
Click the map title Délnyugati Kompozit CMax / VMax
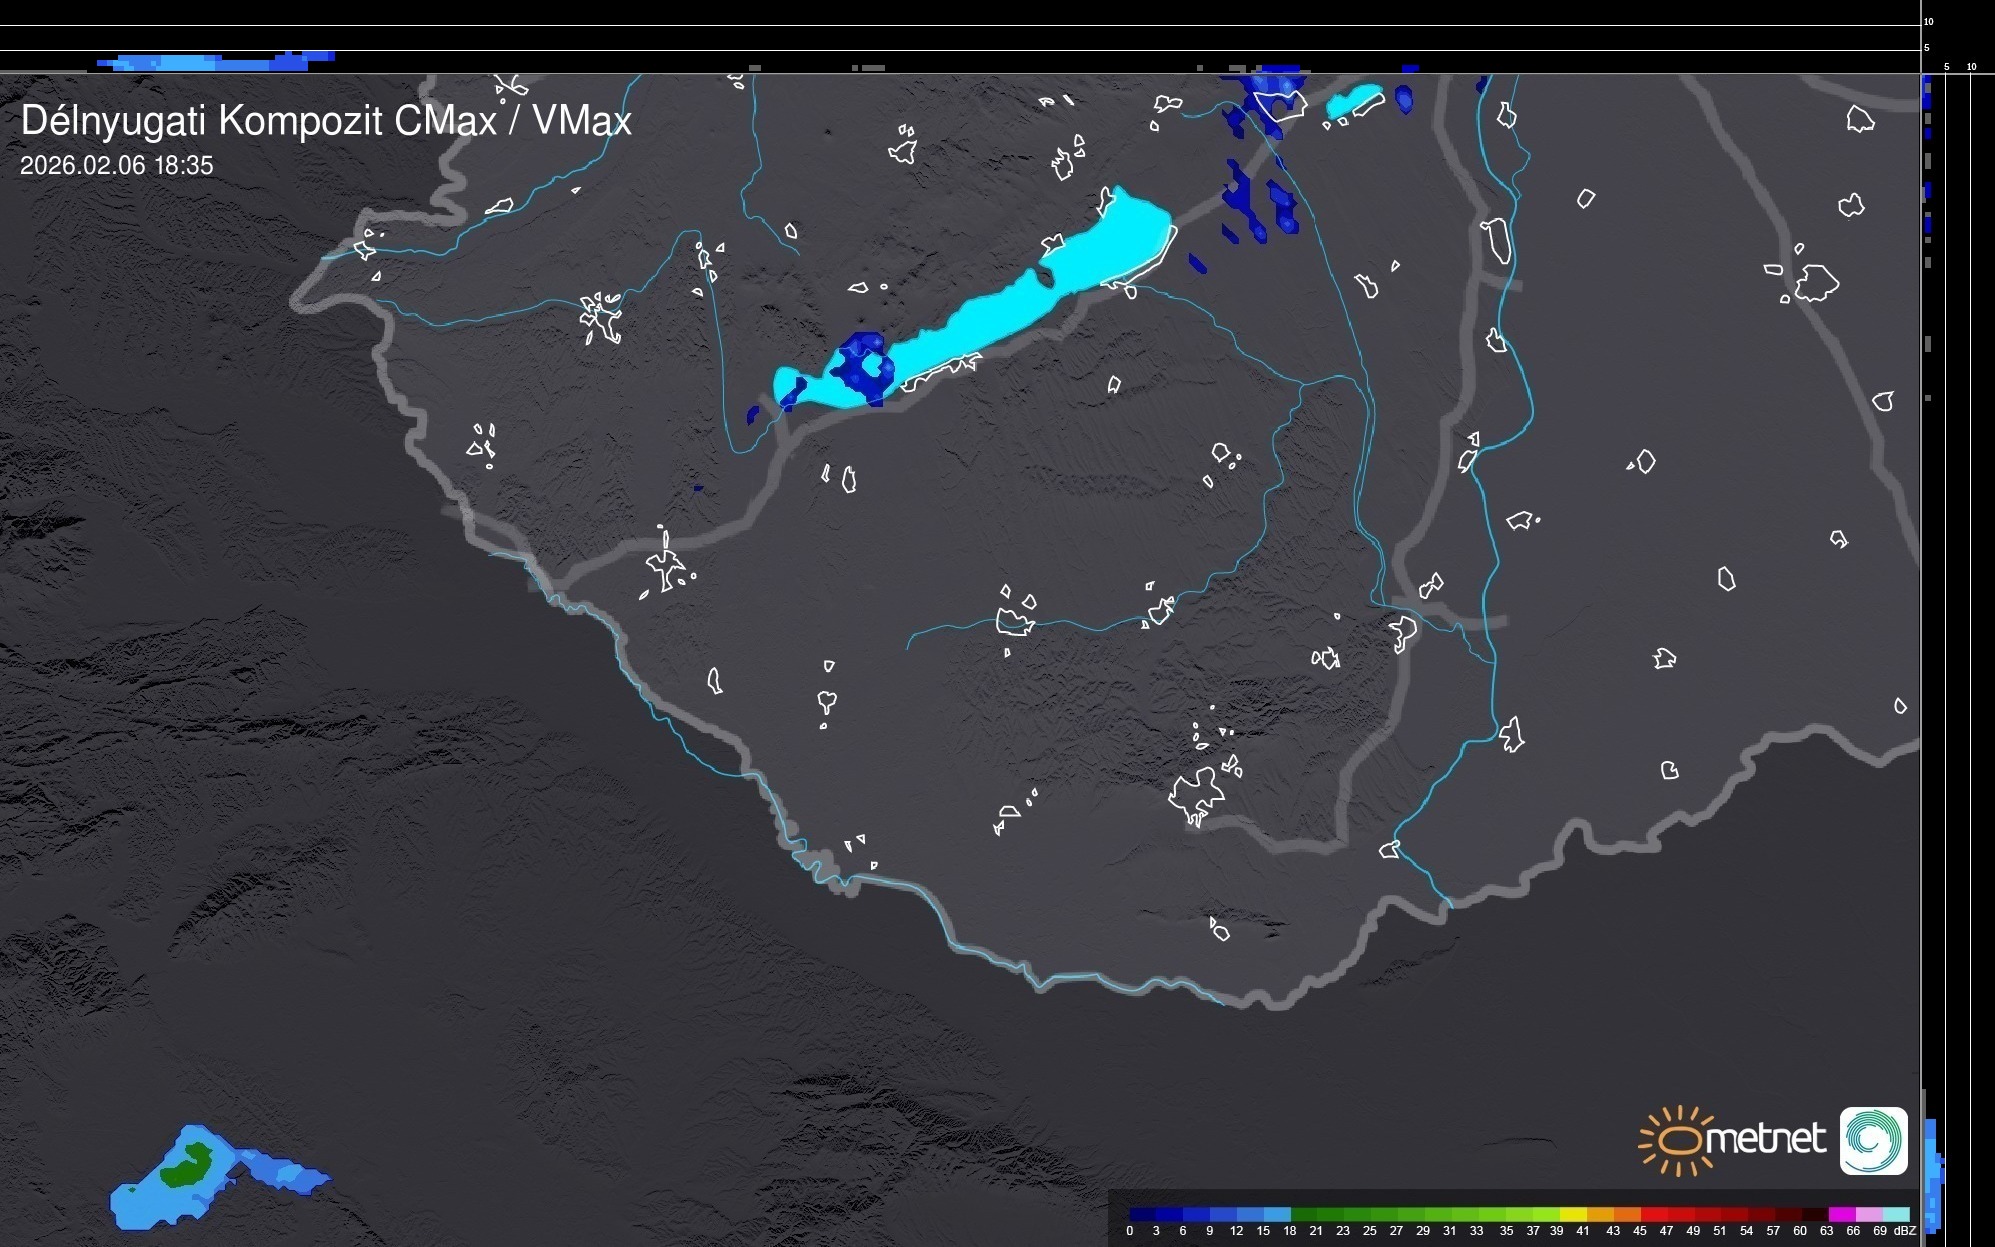[x=326, y=121]
